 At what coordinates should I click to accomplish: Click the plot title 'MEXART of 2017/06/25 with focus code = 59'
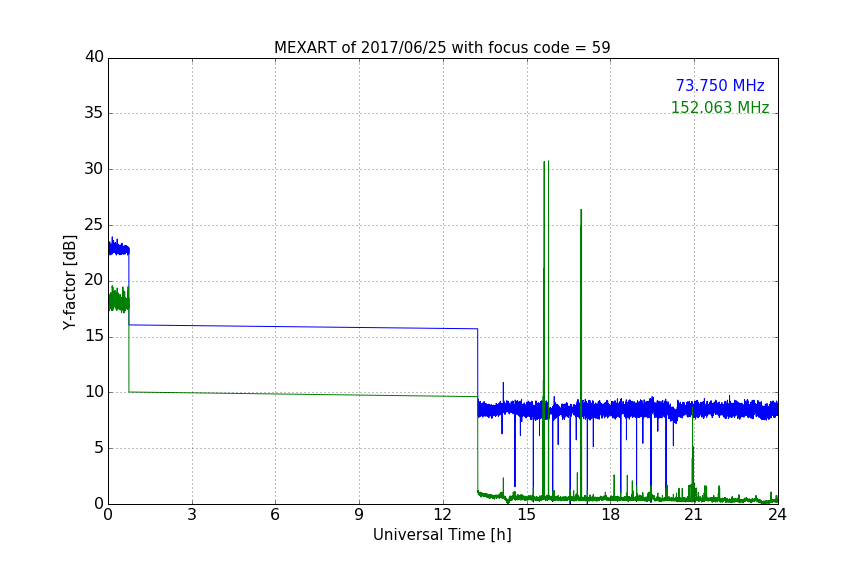442,47
